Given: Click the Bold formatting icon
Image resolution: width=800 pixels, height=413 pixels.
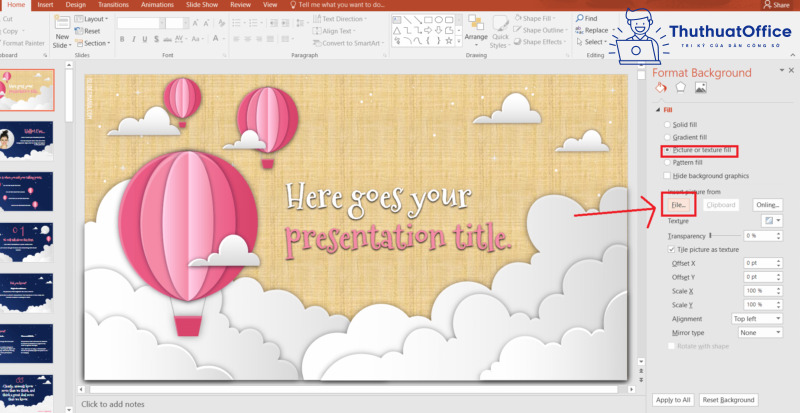Looking at the screenshot, I should 121,40.
